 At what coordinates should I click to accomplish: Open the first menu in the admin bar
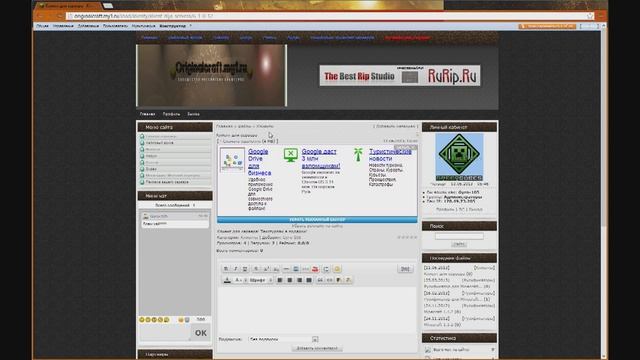pyautogui.click(x=42, y=26)
